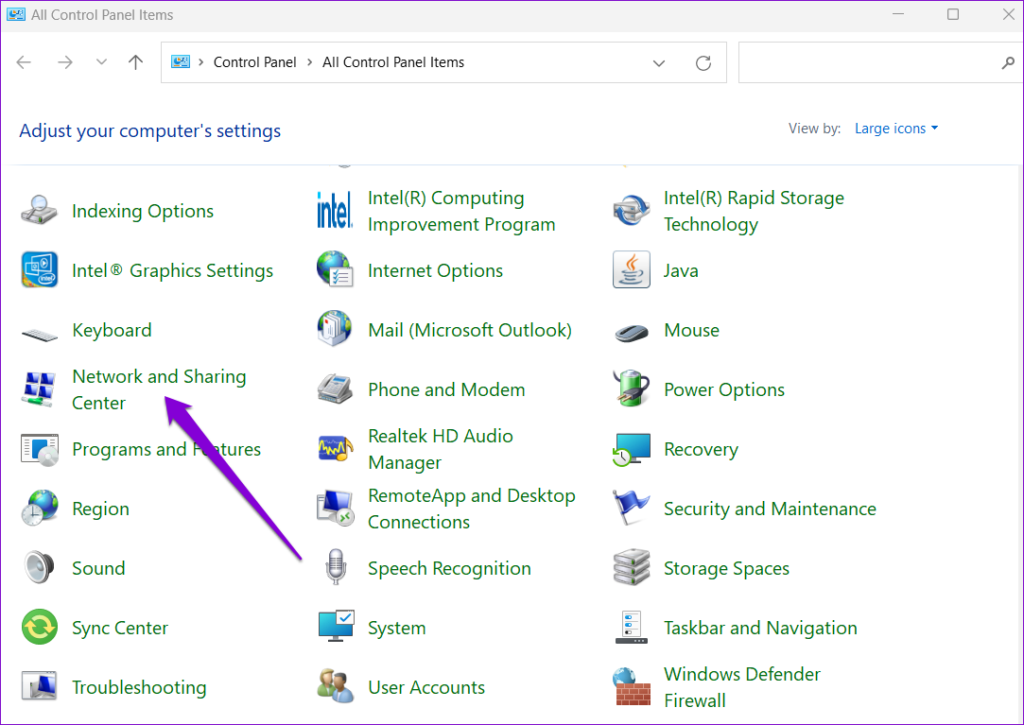Click the Internet Options globe icon
This screenshot has height=725, width=1024.
point(334,270)
